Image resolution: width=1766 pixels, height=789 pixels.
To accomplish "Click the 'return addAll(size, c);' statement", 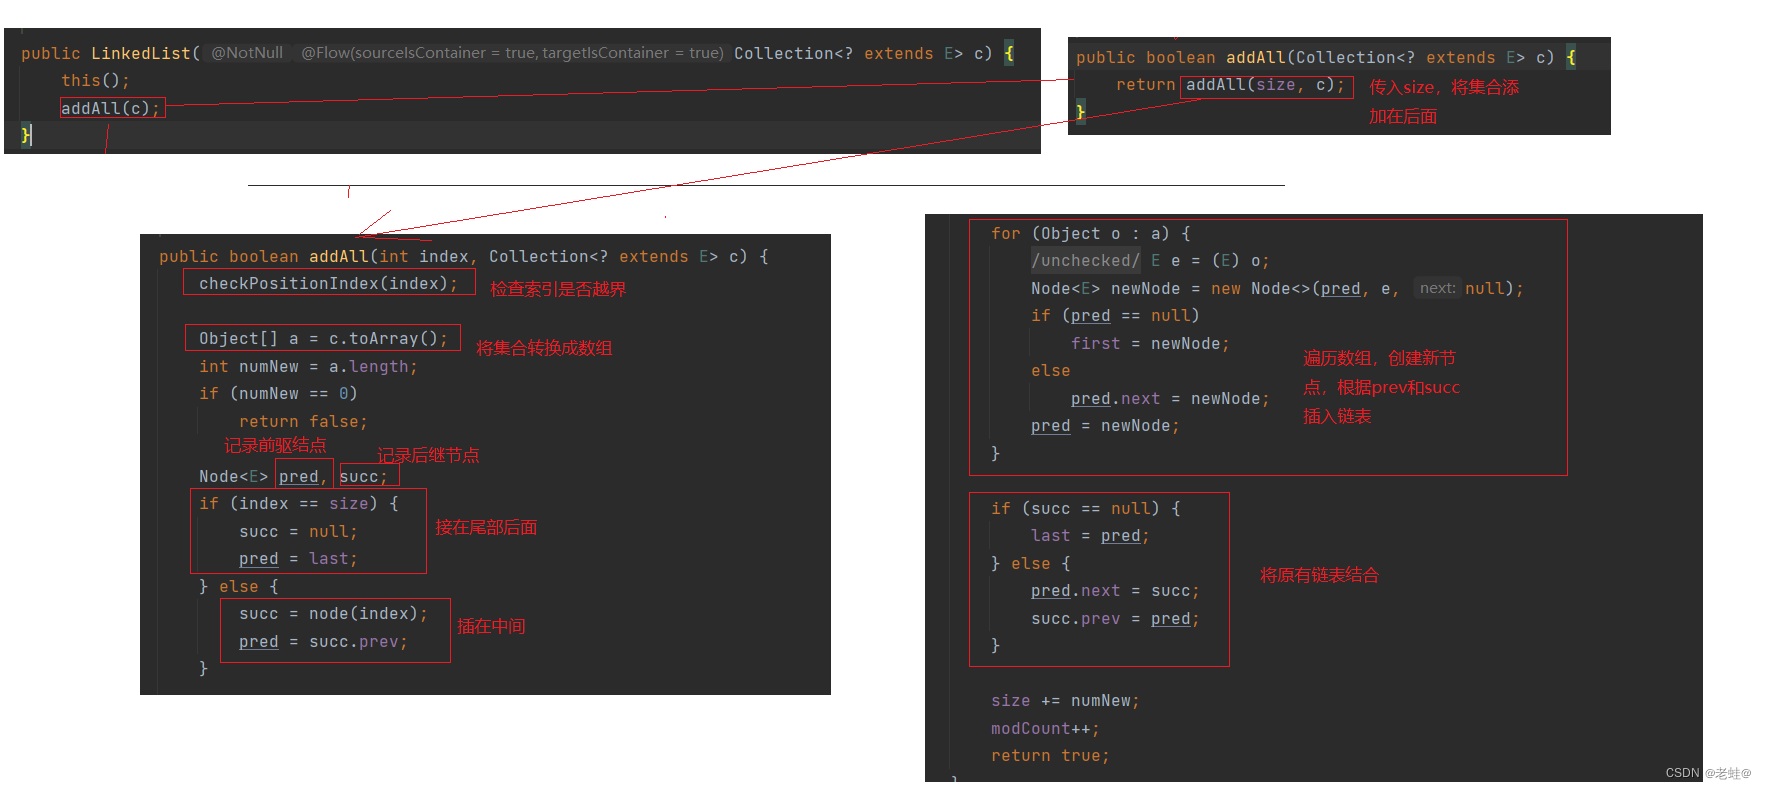I will [x=1230, y=85].
